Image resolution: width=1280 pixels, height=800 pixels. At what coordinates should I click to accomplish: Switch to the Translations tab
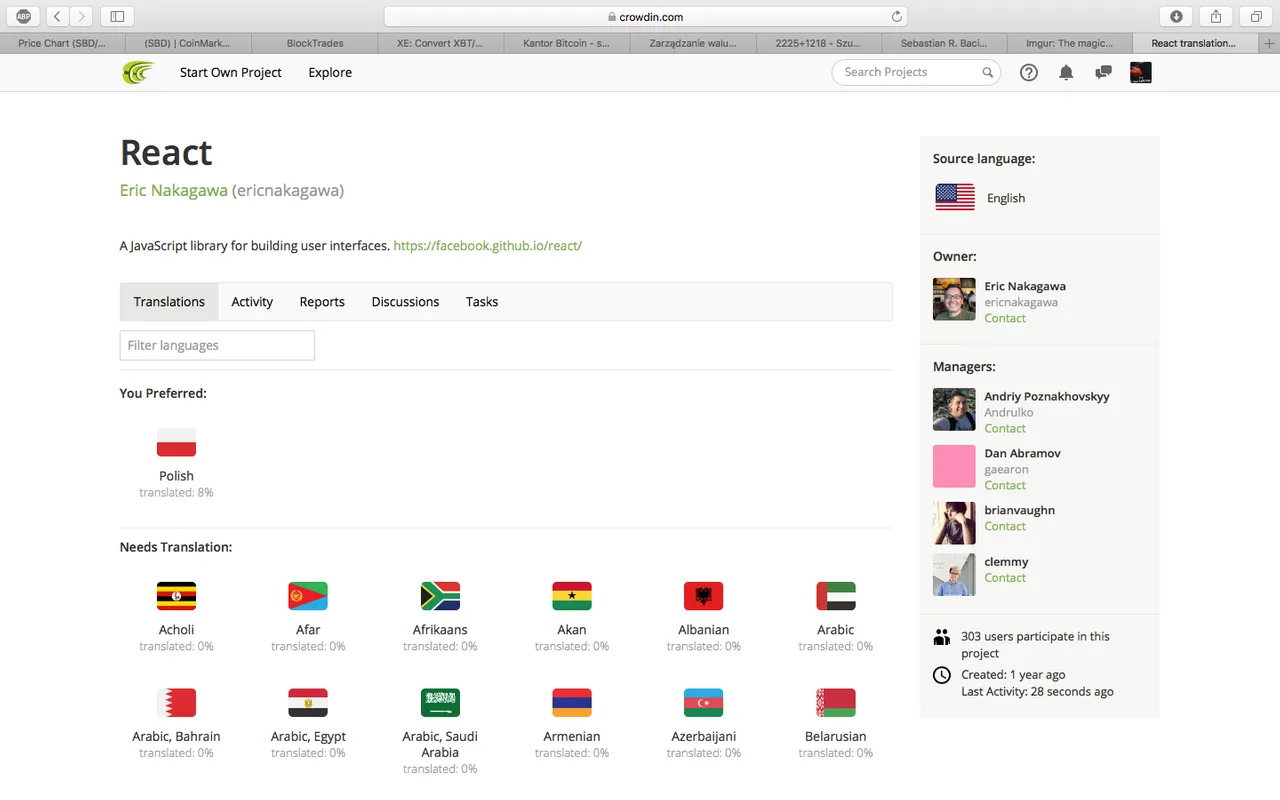[x=169, y=301]
